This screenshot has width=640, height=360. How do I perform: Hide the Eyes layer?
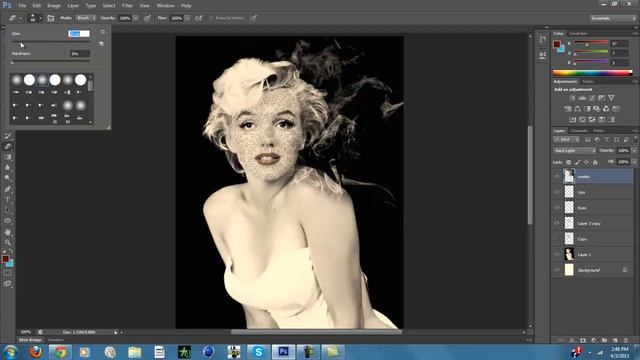[x=557, y=208]
